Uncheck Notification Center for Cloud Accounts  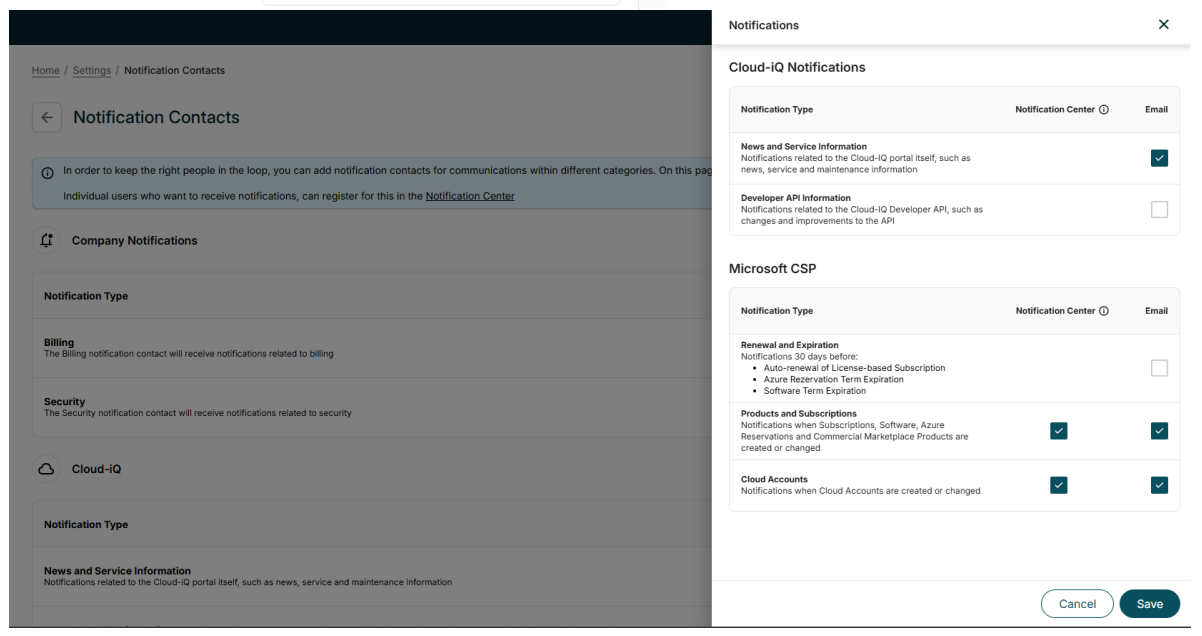(x=1058, y=485)
